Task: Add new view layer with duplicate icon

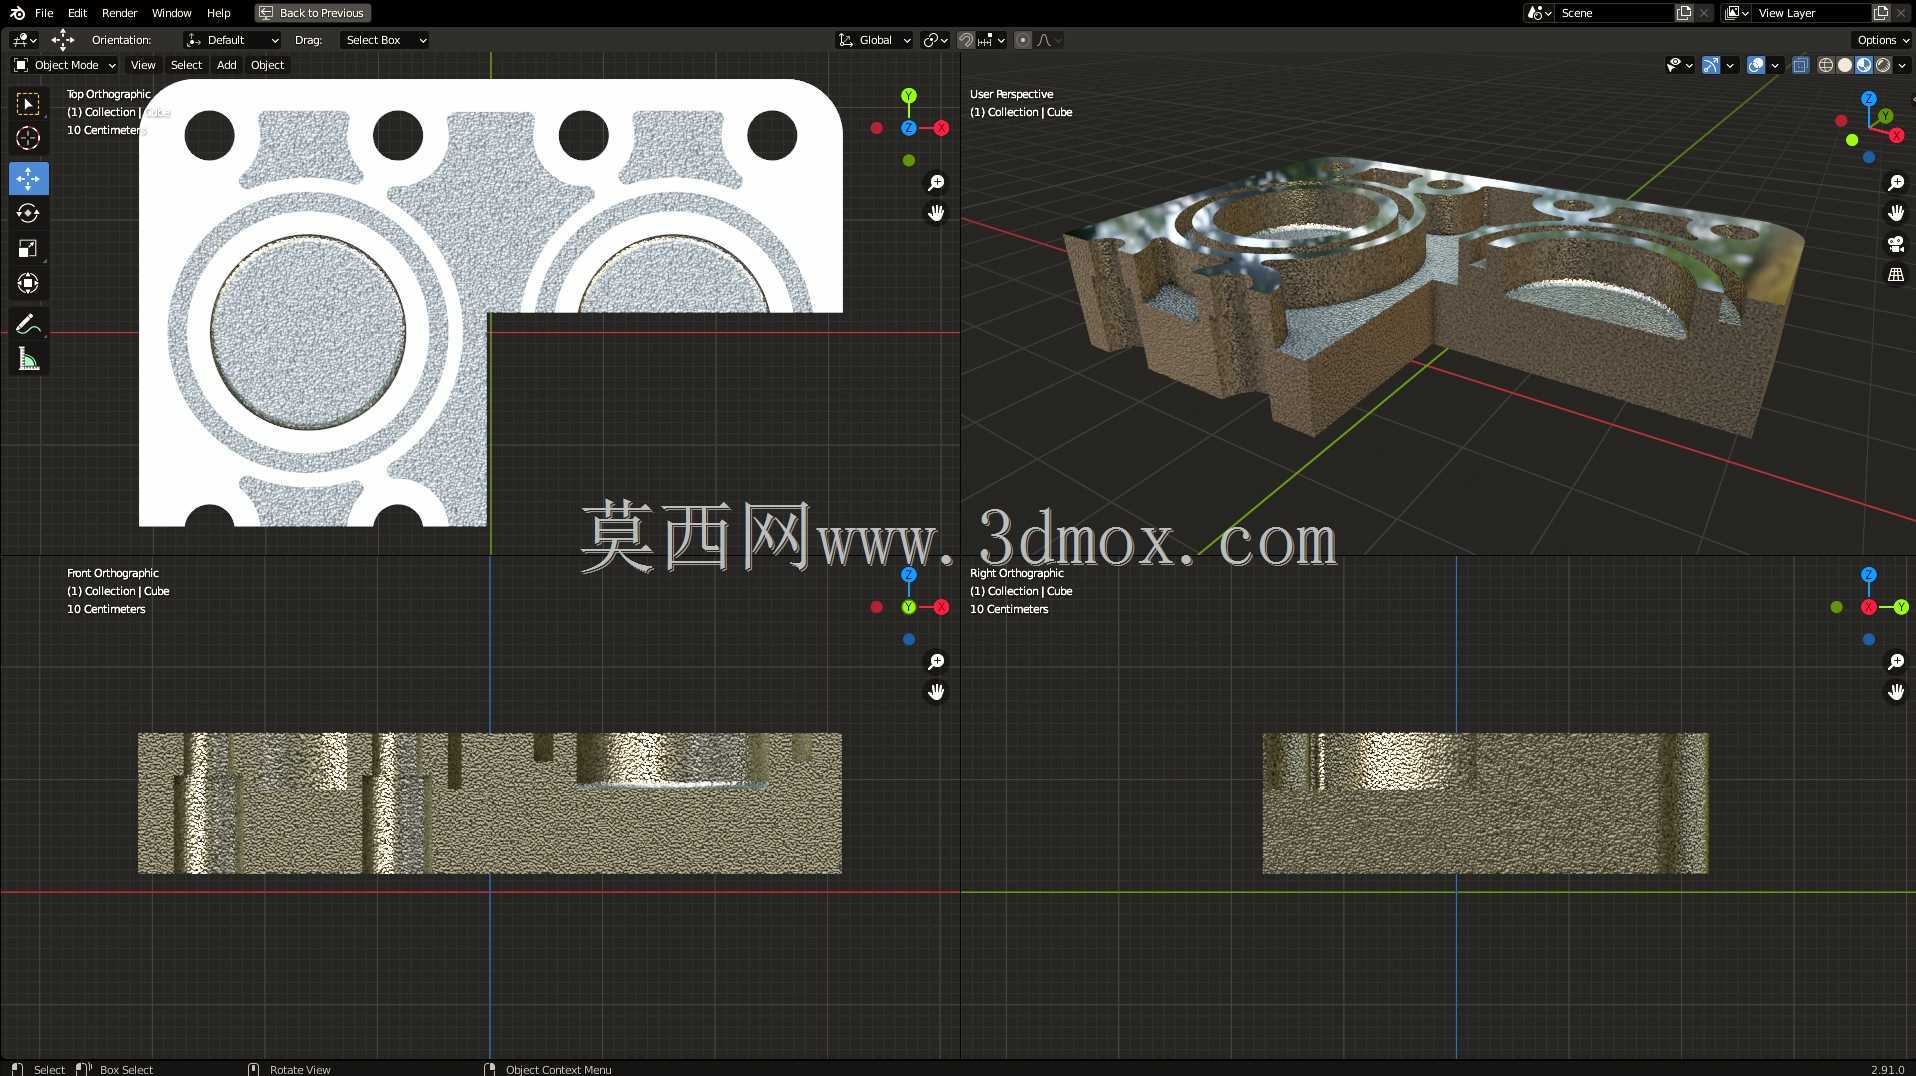Action: point(1881,13)
